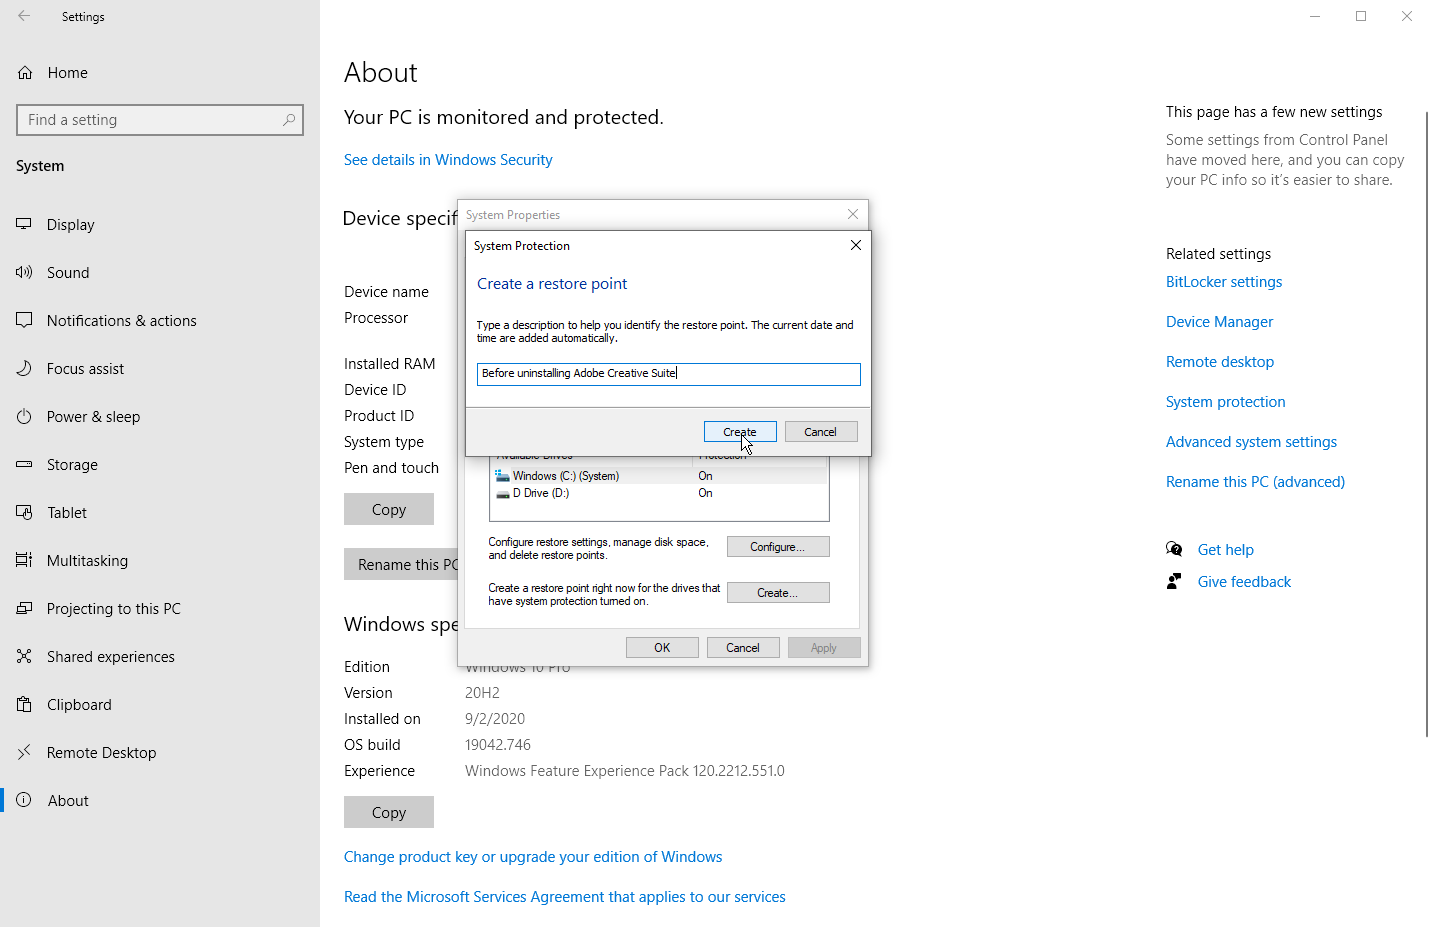Click the Give feedback person icon

click(x=1174, y=581)
